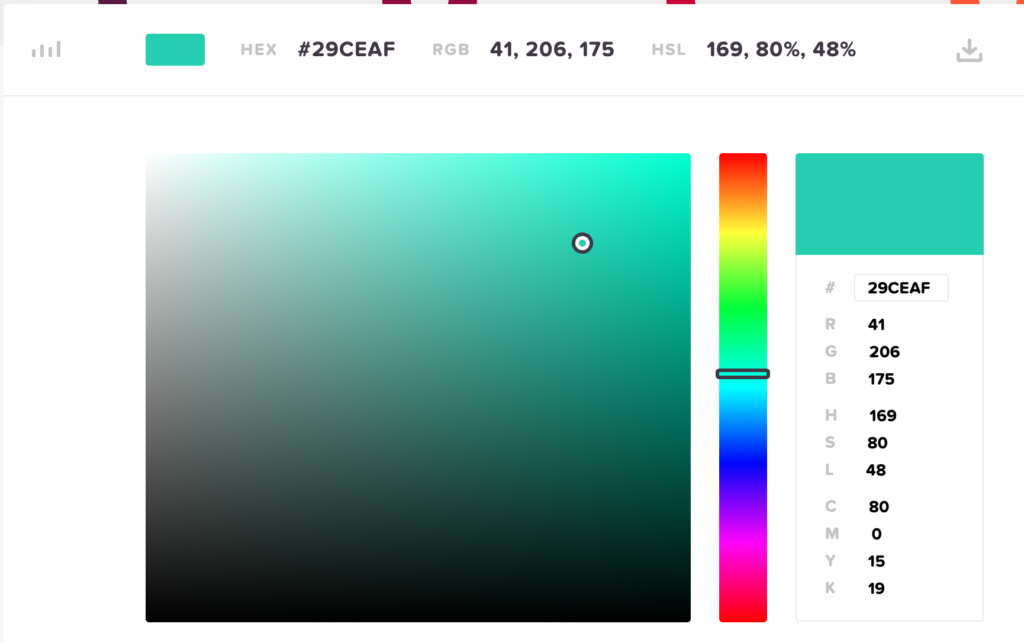This screenshot has height=643, width=1024.
Task: Click the bar chart icon at top left
Action: tap(46, 49)
